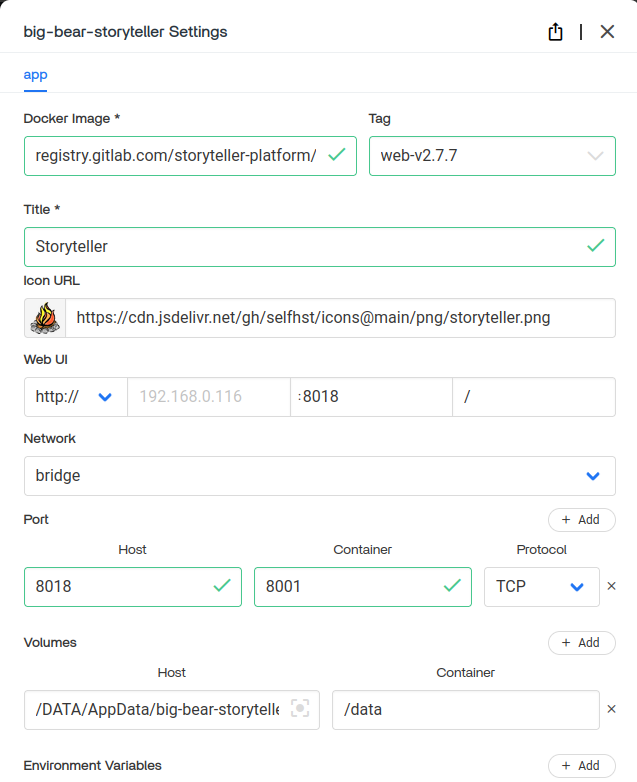Click the export settings icon in header
This screenshot has width=637, height=782.
pos(556,32)
